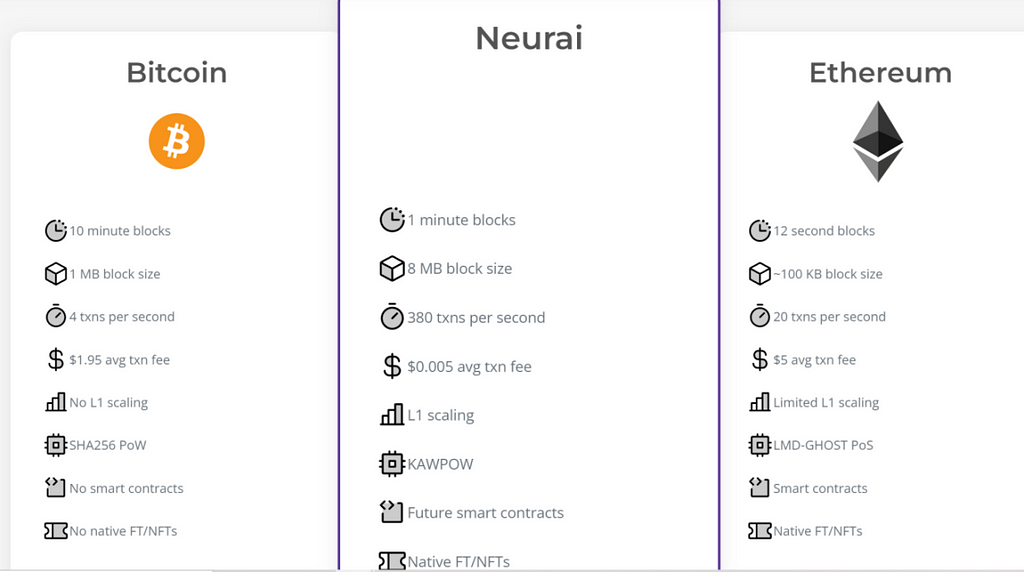Viewport: 1024px width, 572px height.
Task: Click the Bitcoin column heading
Action: tap(177, 73)
